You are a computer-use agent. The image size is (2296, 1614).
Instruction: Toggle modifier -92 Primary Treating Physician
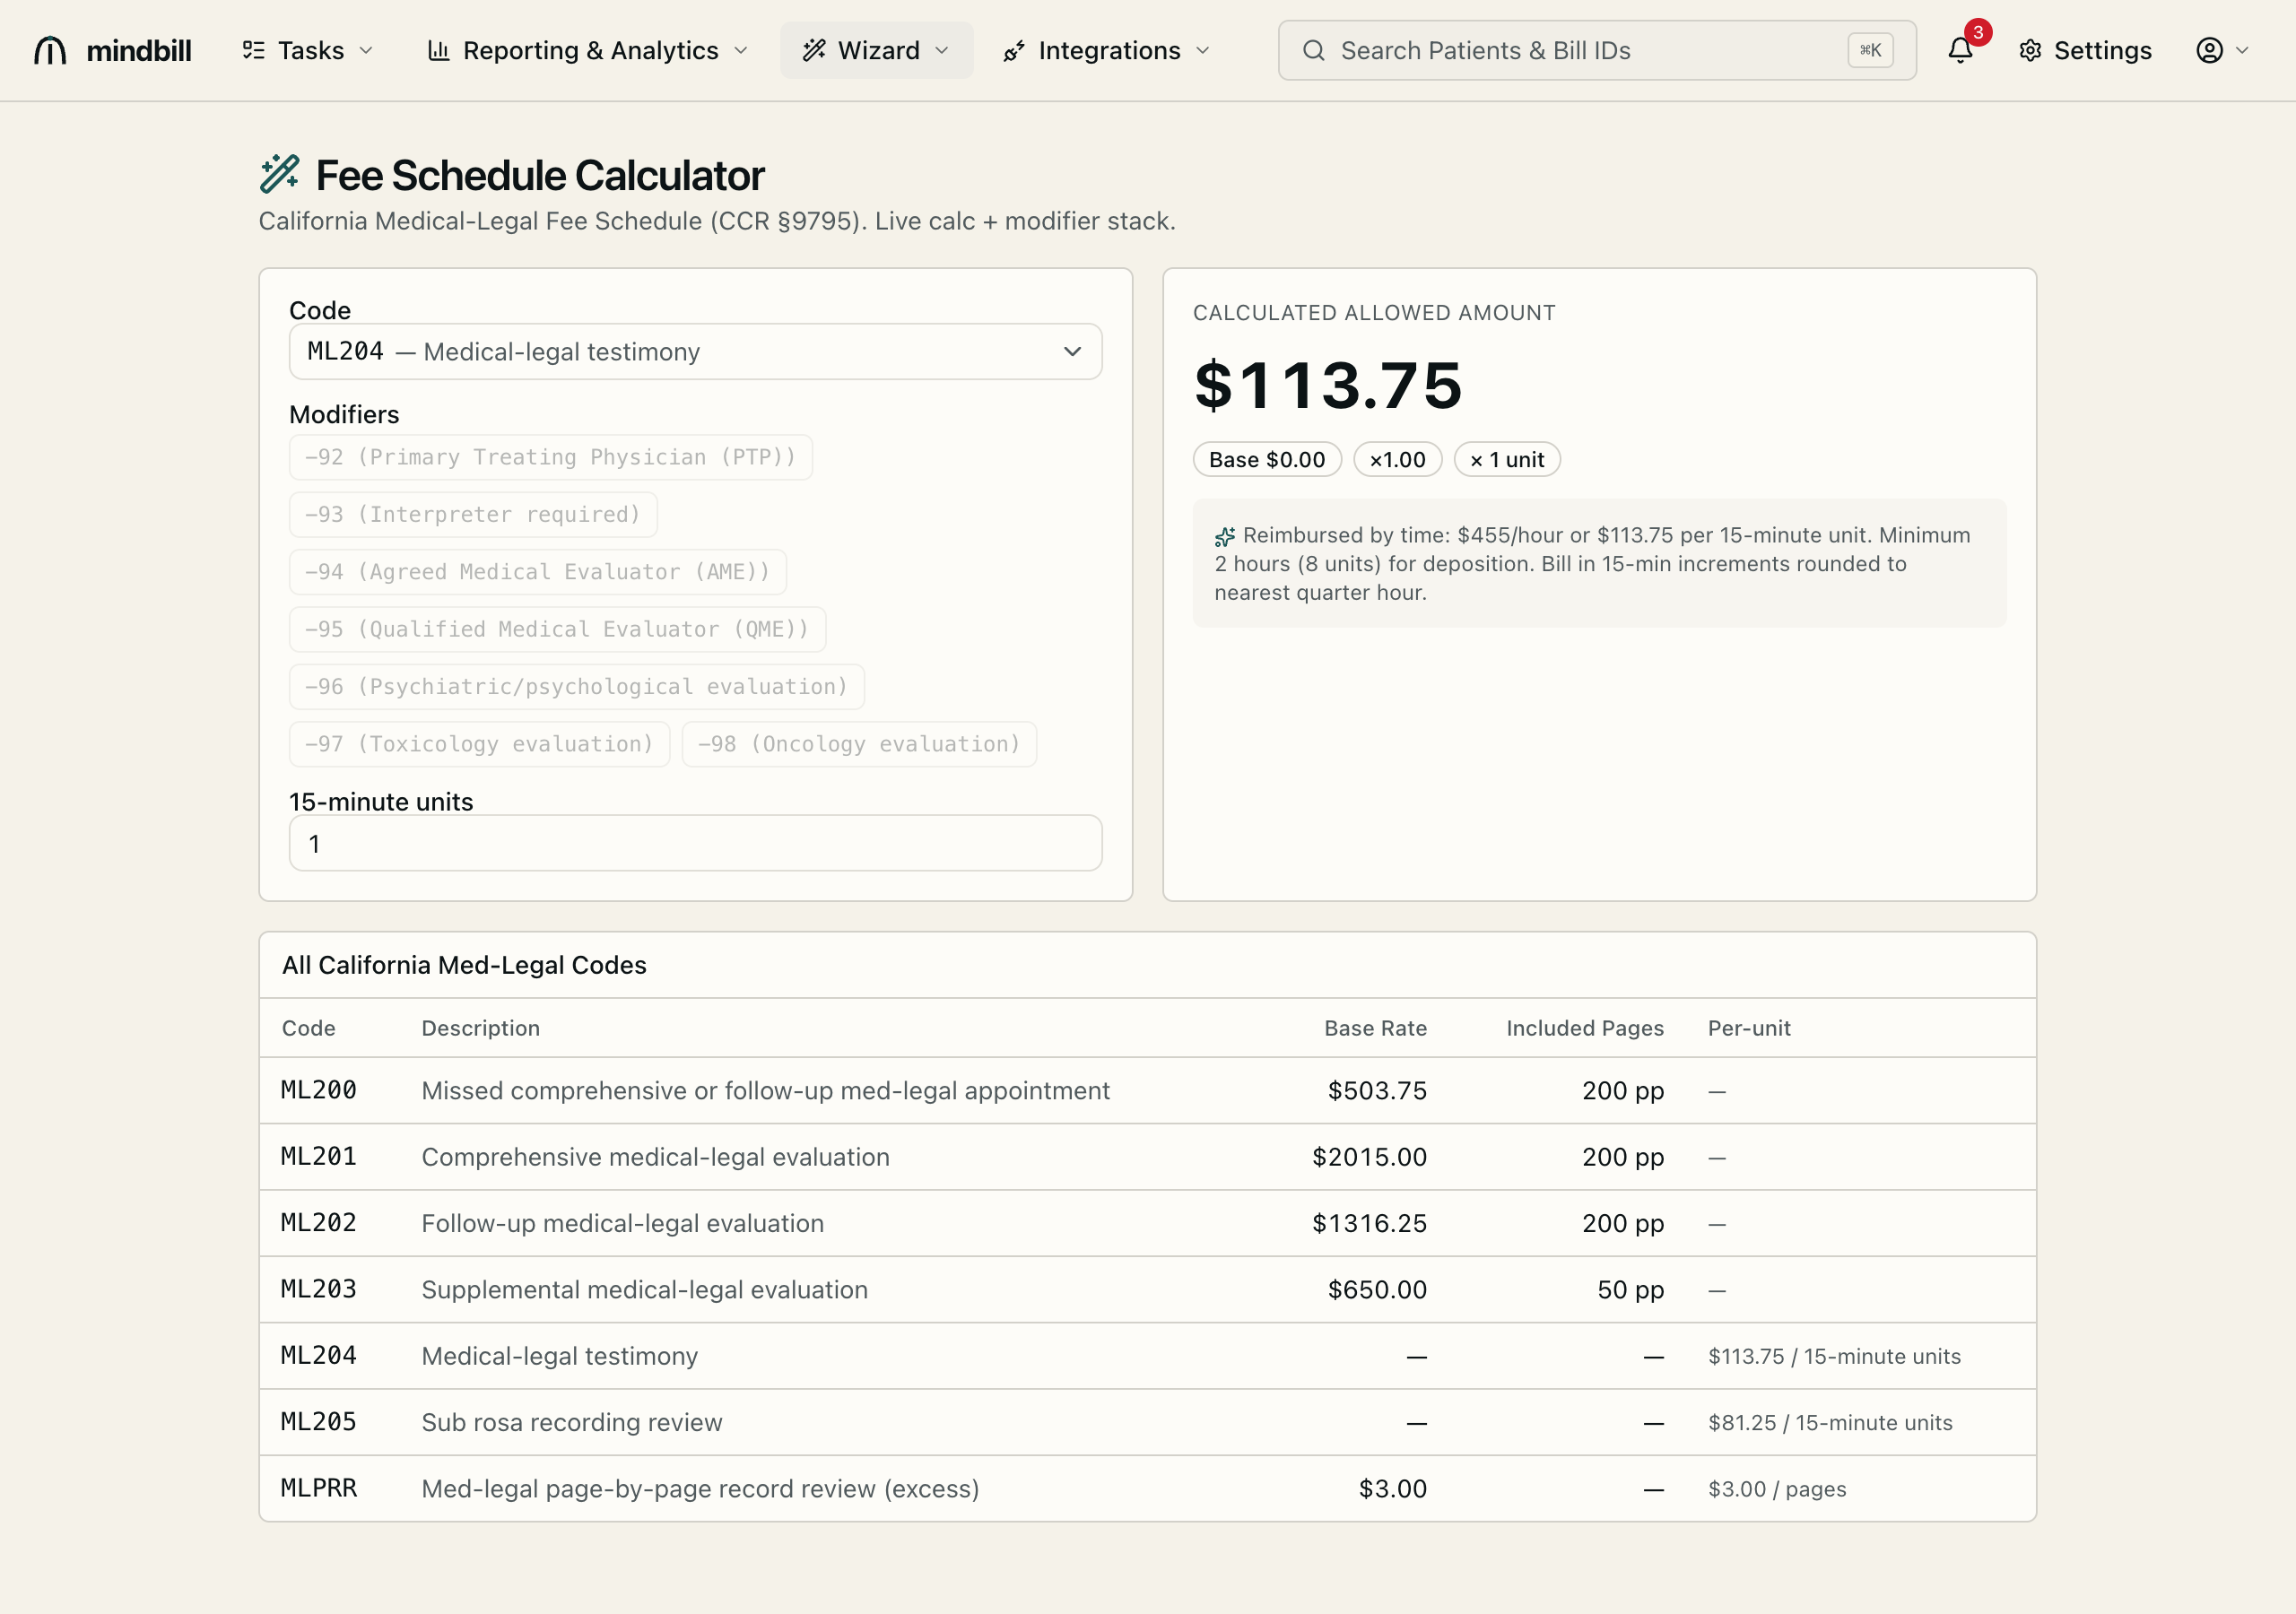coord(550,457)
